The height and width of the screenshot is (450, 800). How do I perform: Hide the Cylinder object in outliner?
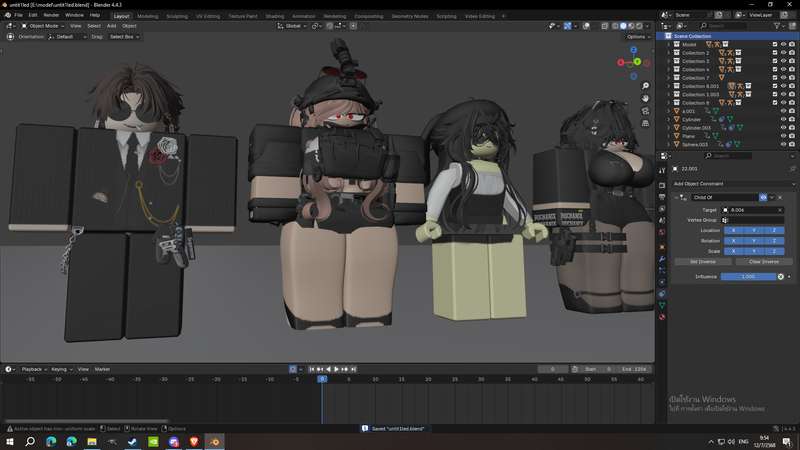coord(783,119)
